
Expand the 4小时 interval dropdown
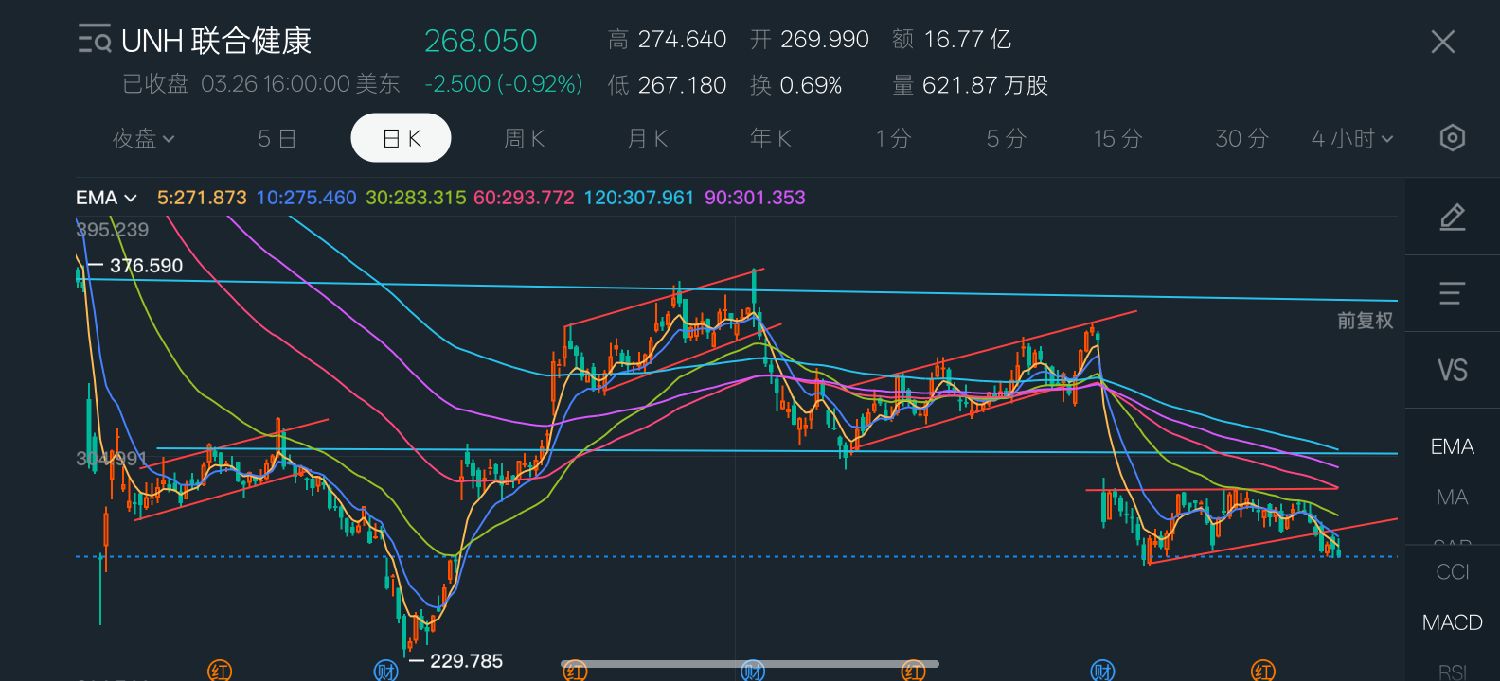click(1352, 139)
